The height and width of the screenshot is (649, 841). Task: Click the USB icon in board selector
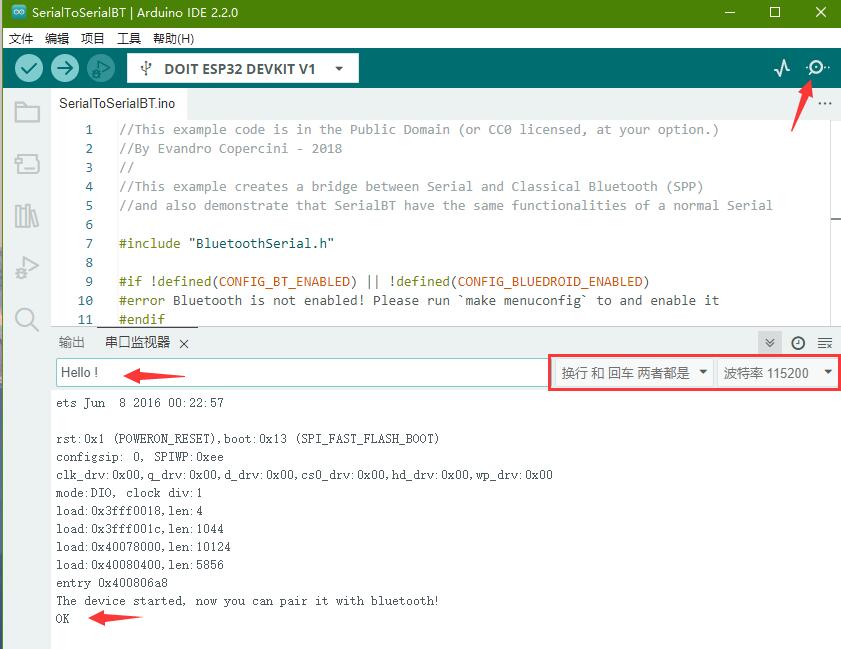coord(145,68)
